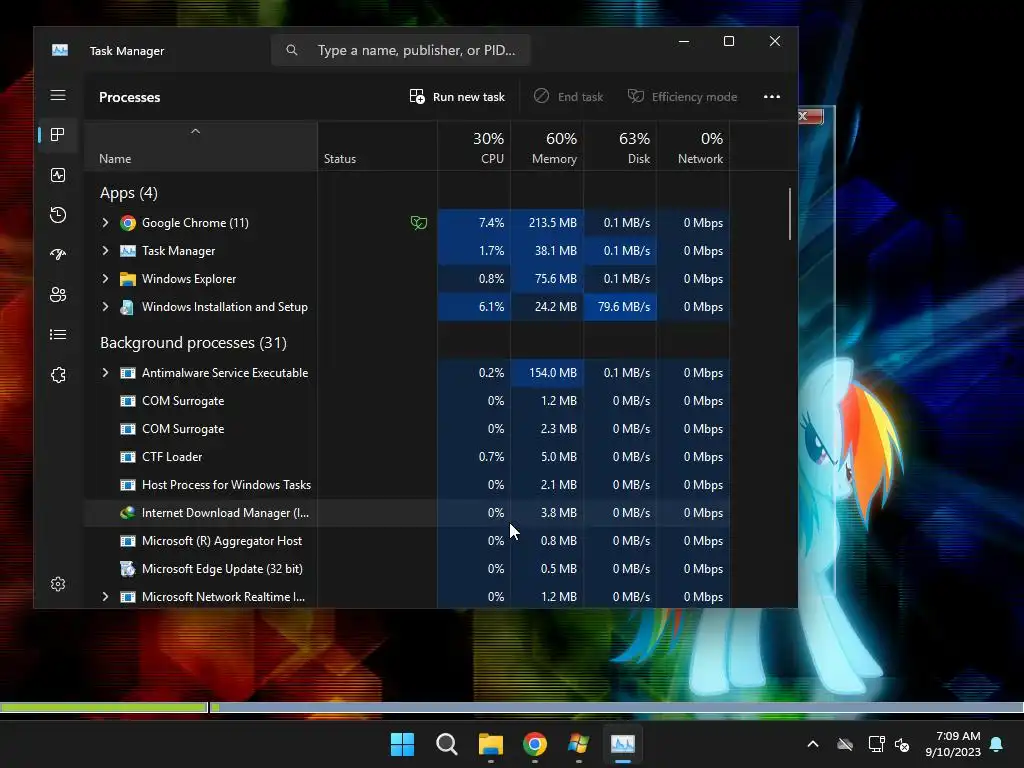Click the Task Manager taskbar icon

tap(622, 744)
